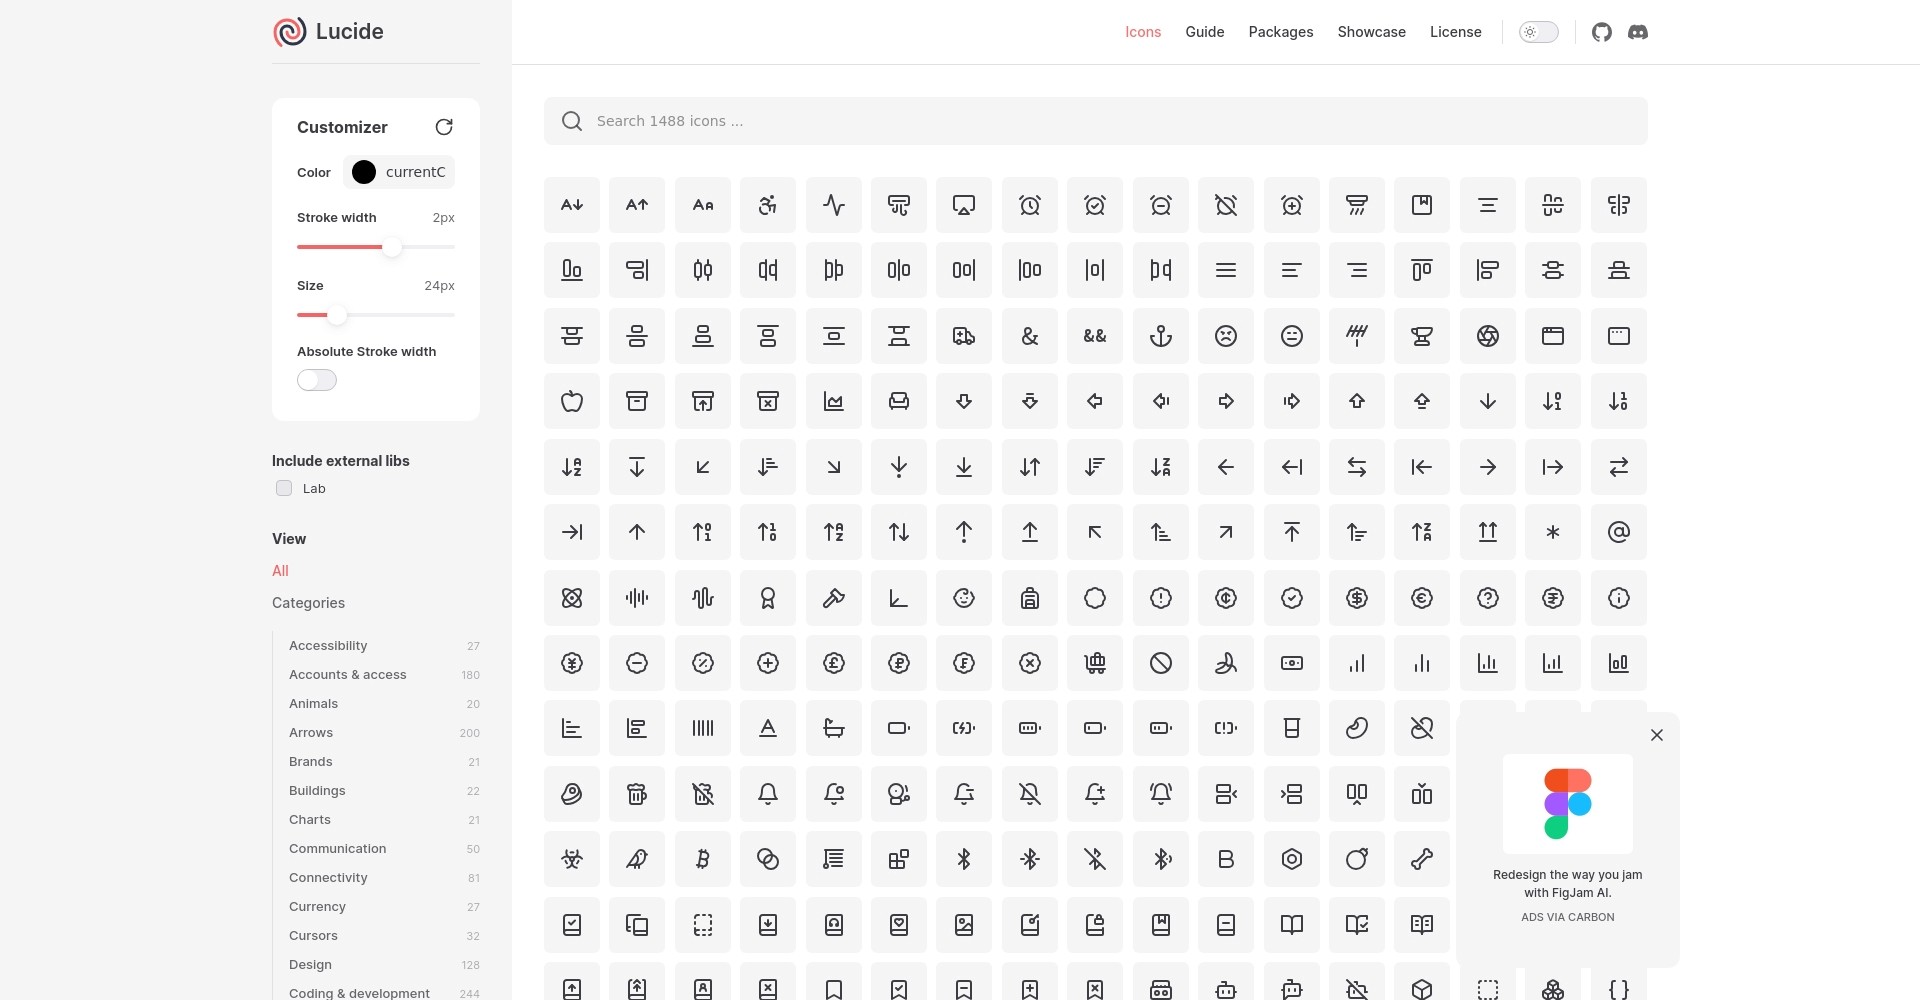The image size is (1920, 1000).
Task: Open the License nav tab
Action: 1456,32
